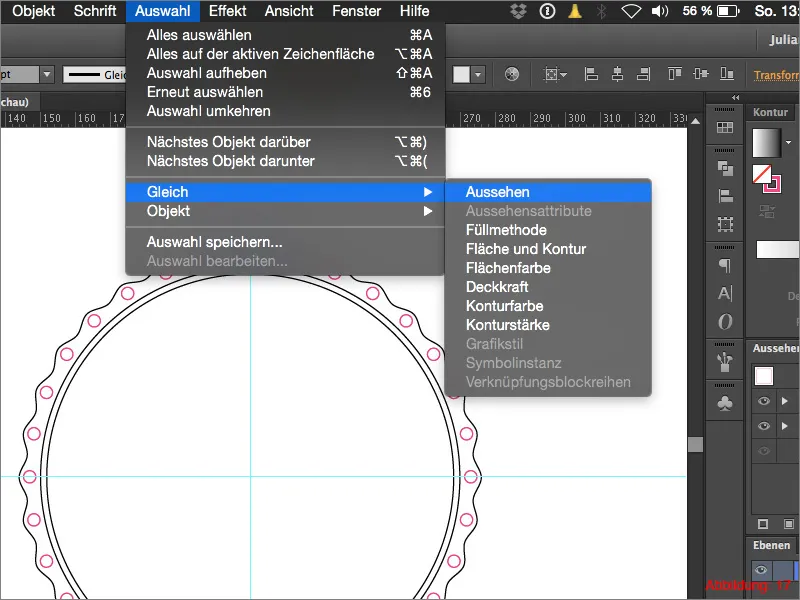
Task: Collapse panels with double arrow
Action: 735,97
